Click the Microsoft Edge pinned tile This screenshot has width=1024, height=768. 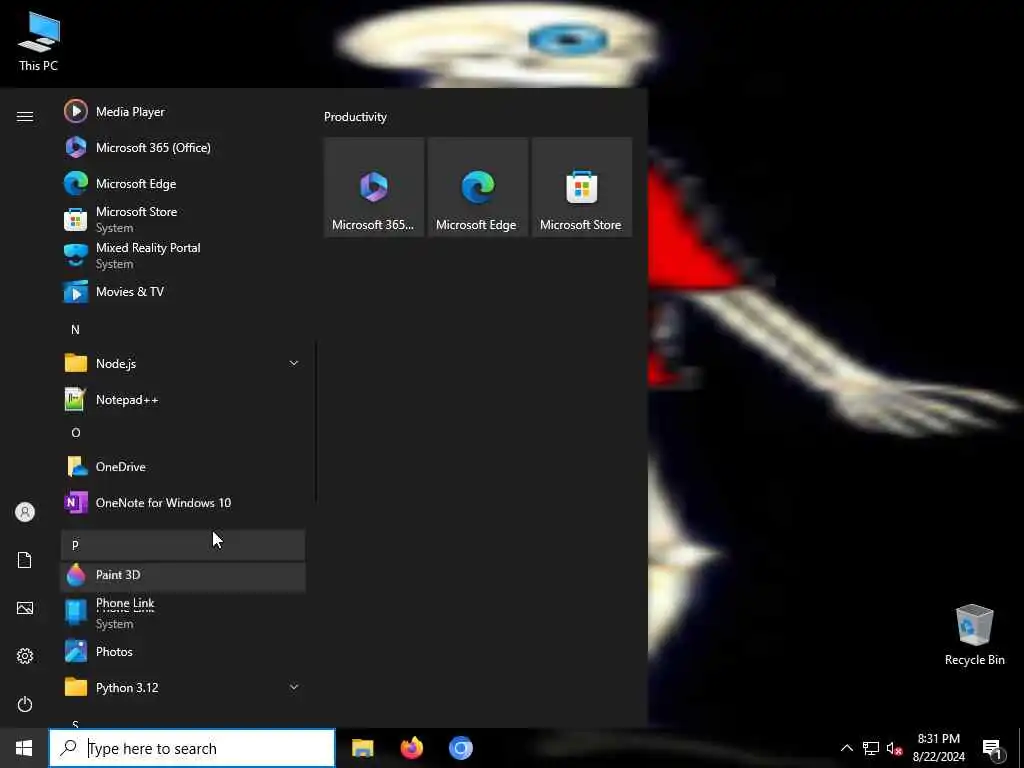[477, 187]
